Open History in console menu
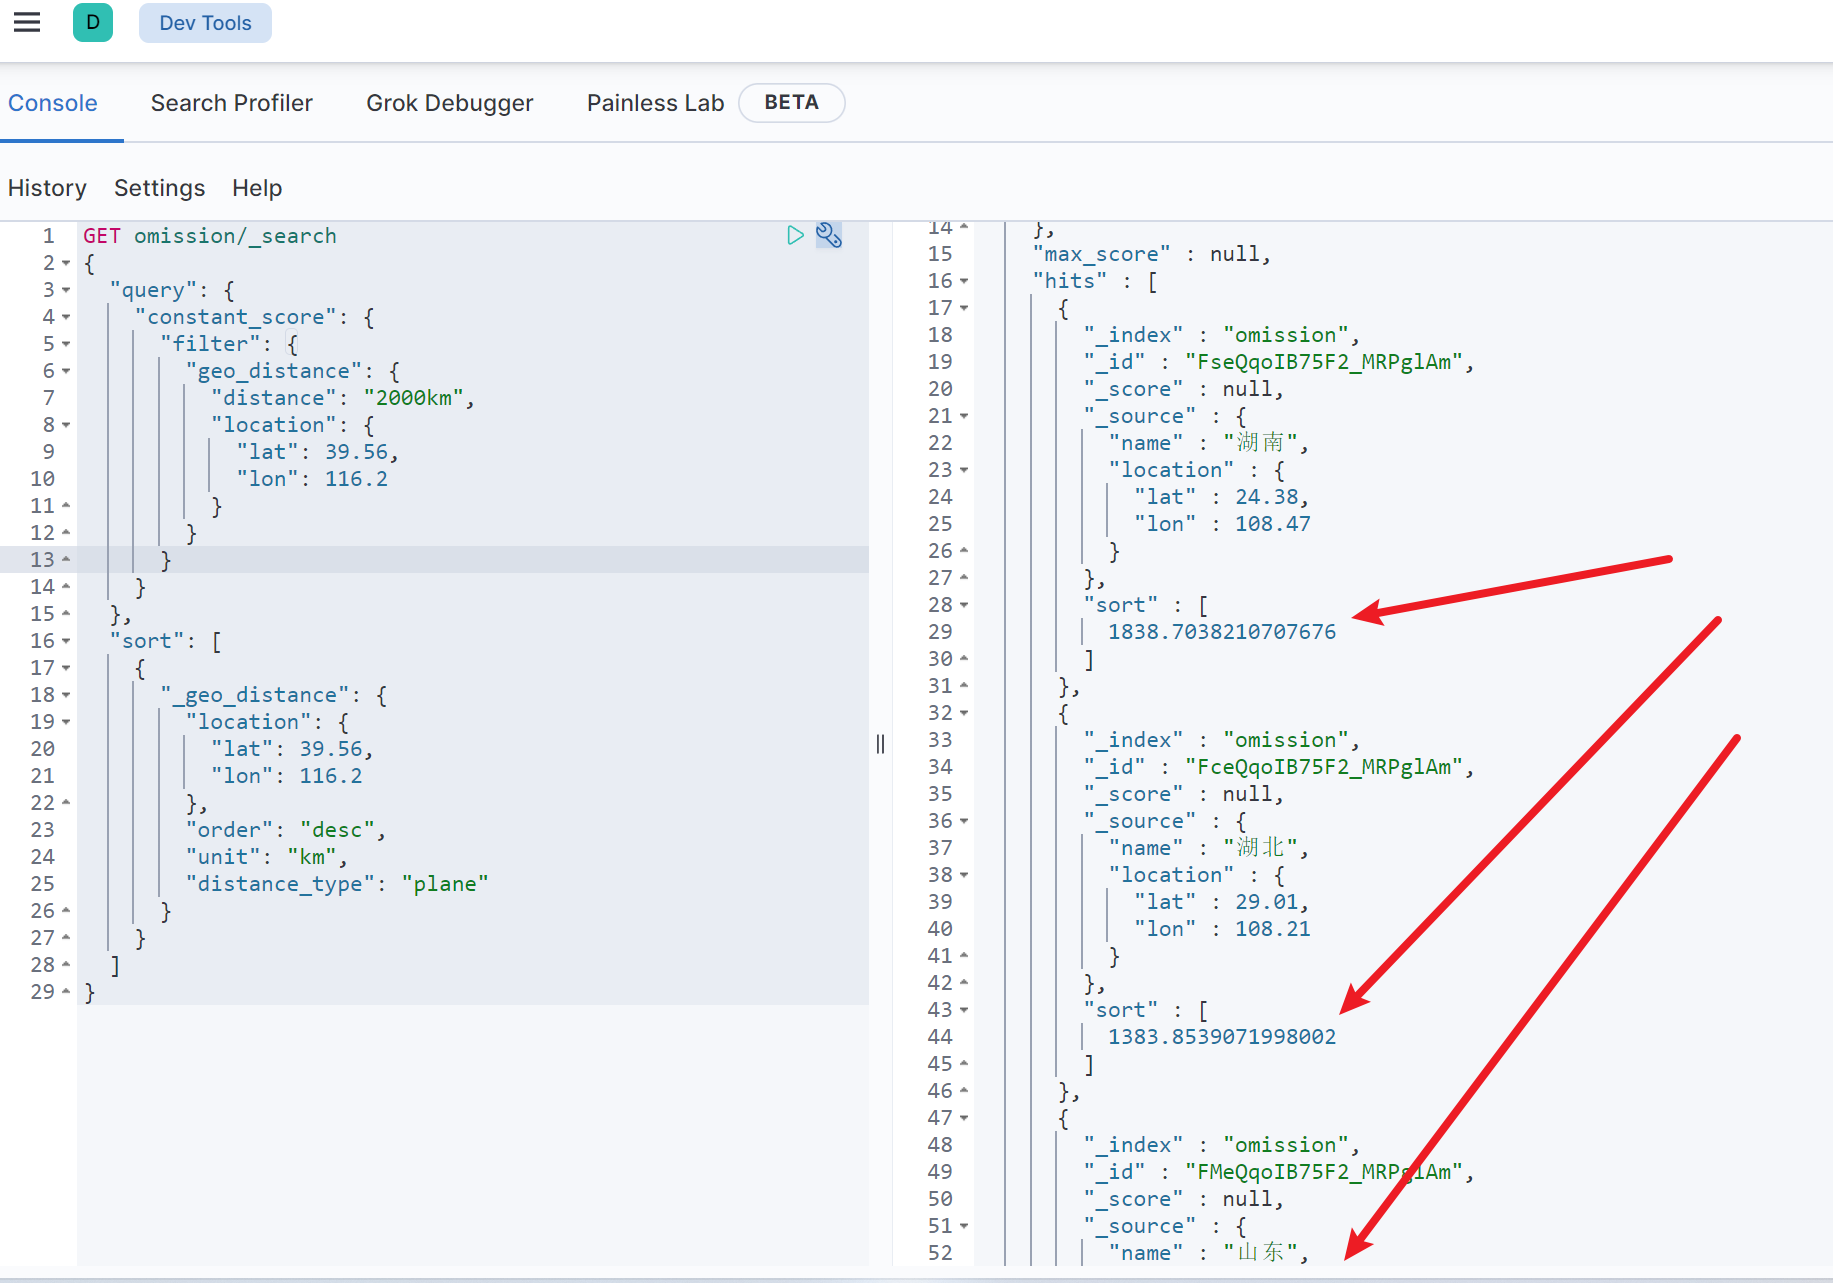 [x=47, y=188]
